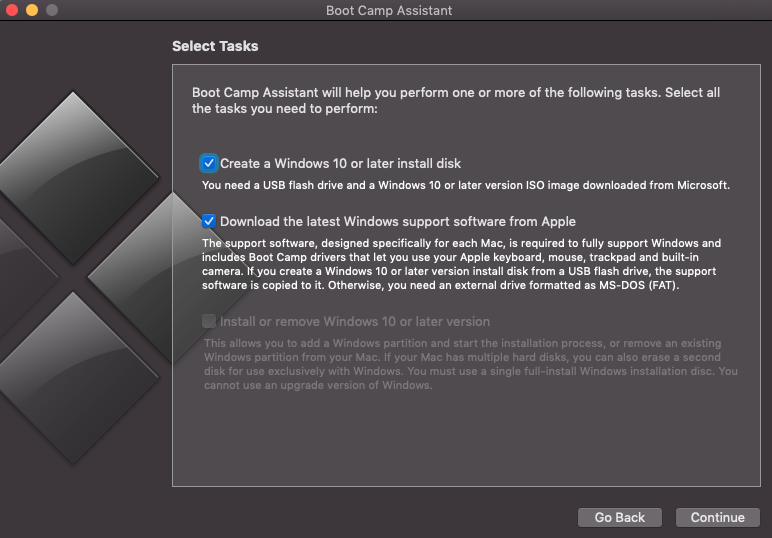Click 'Install or remove Windows 10 or later version' label

coord(354,321)
